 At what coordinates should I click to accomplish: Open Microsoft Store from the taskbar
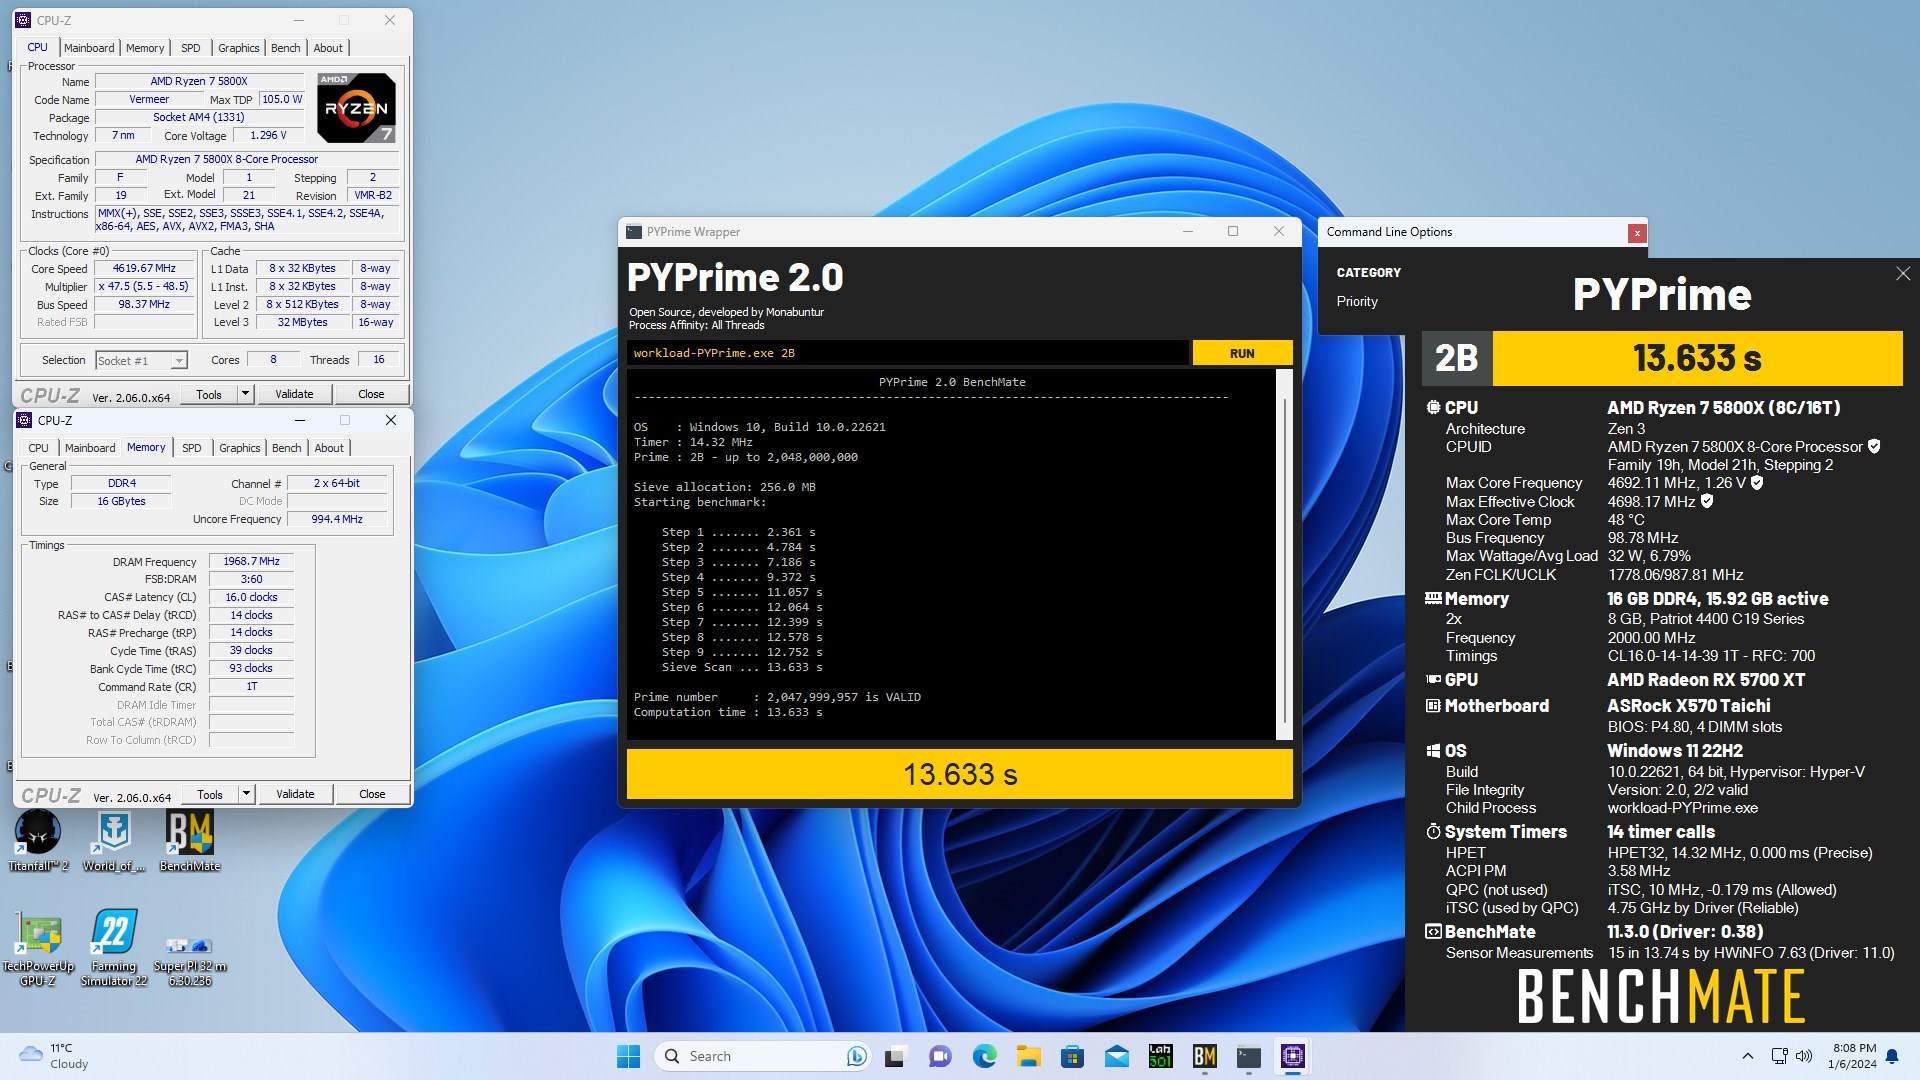point(1072,1056)
